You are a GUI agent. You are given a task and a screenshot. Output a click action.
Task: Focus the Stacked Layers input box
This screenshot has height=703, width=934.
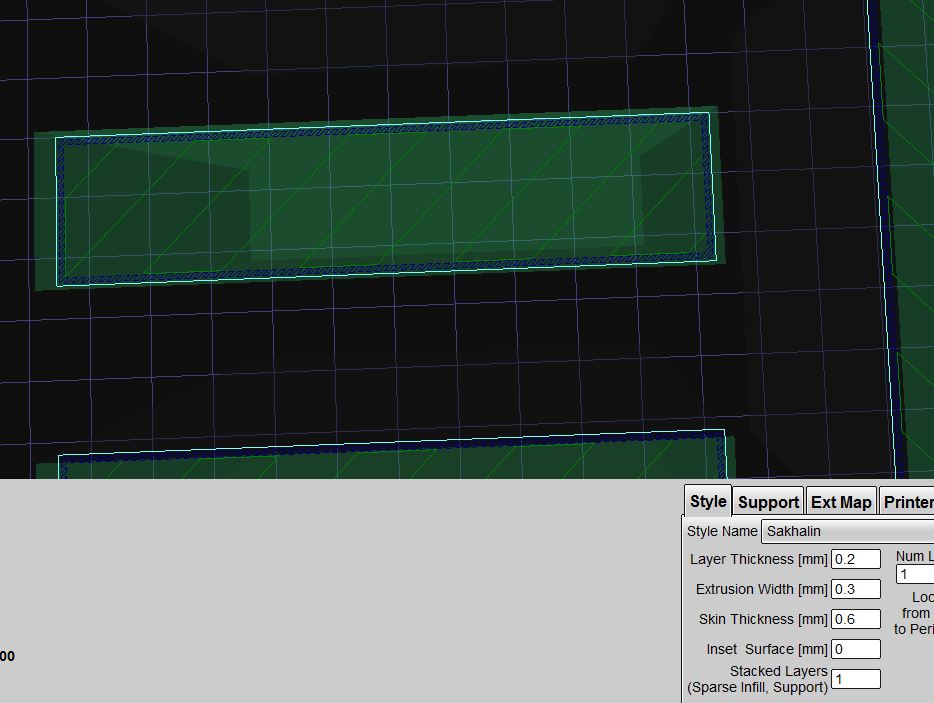(x=856, y=679)
